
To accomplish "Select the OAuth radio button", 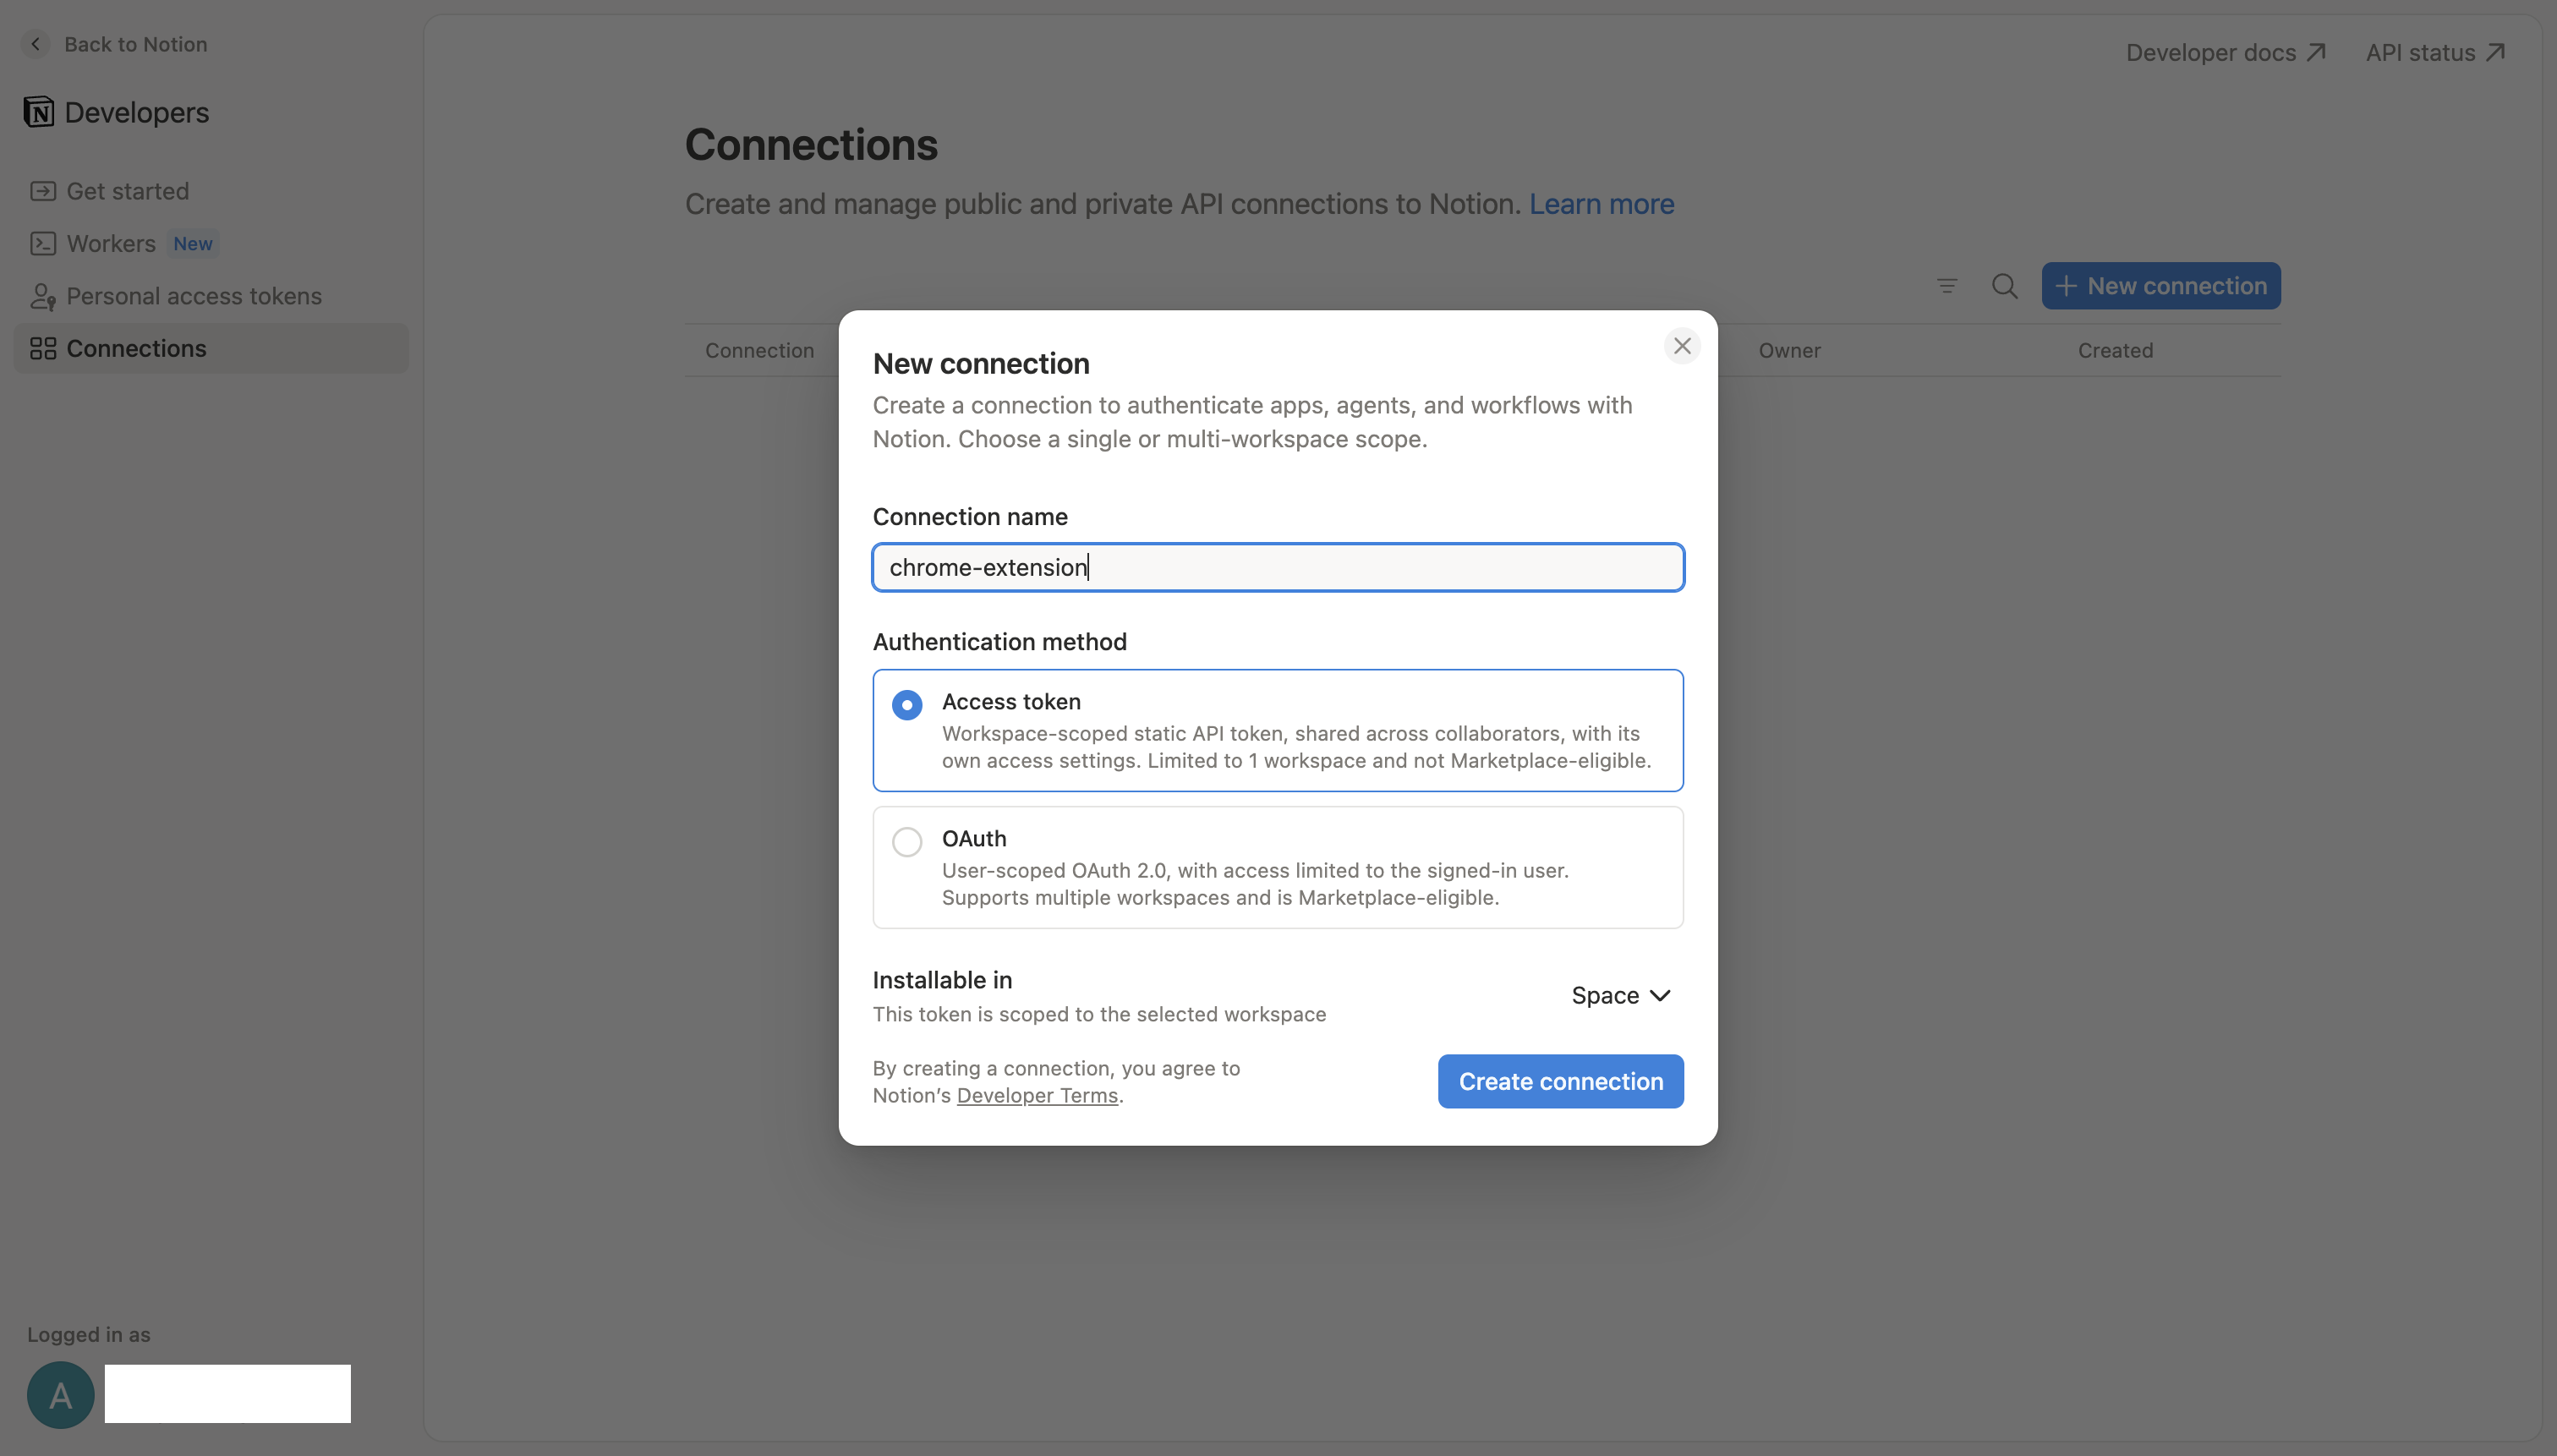I will pyautogui.click(x=907, y=842).
